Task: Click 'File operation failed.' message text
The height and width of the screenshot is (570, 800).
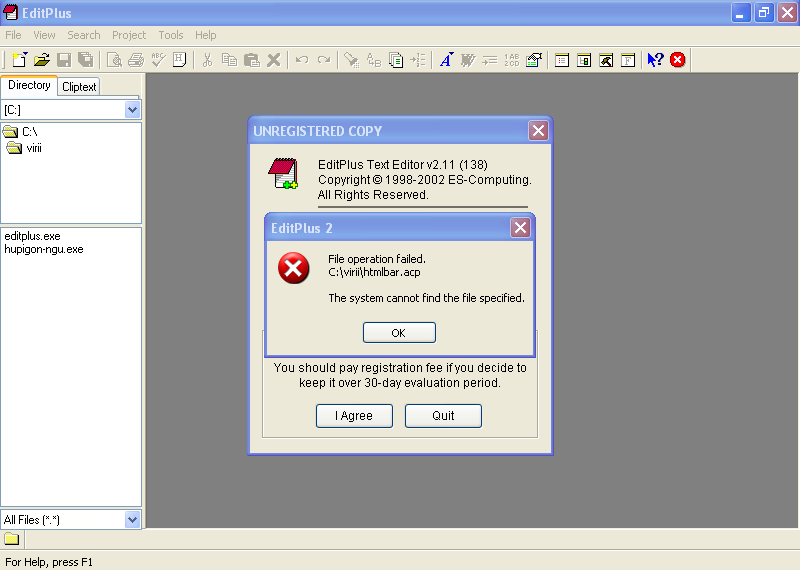Action: tap(377, 259)
